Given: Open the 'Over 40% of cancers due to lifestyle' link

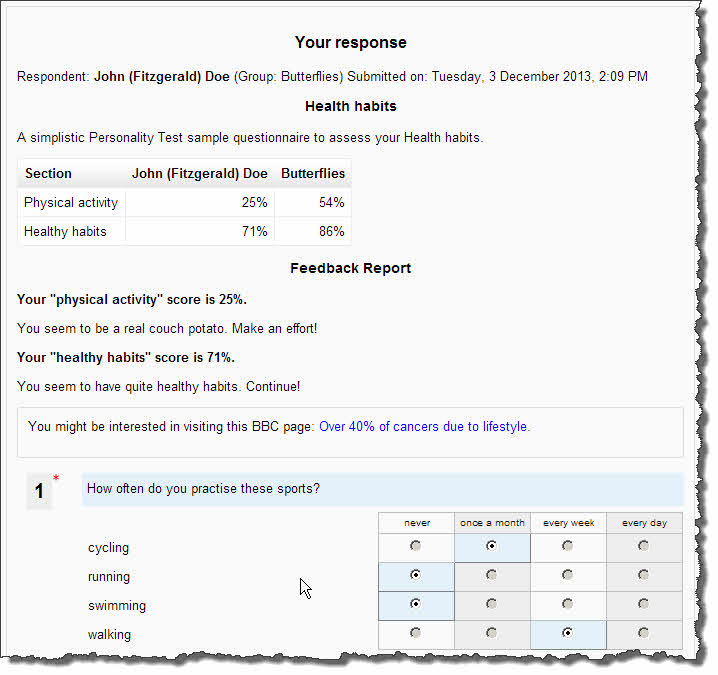Looking at the screenshot, I should pyautogui.click(x=423, y=426).
